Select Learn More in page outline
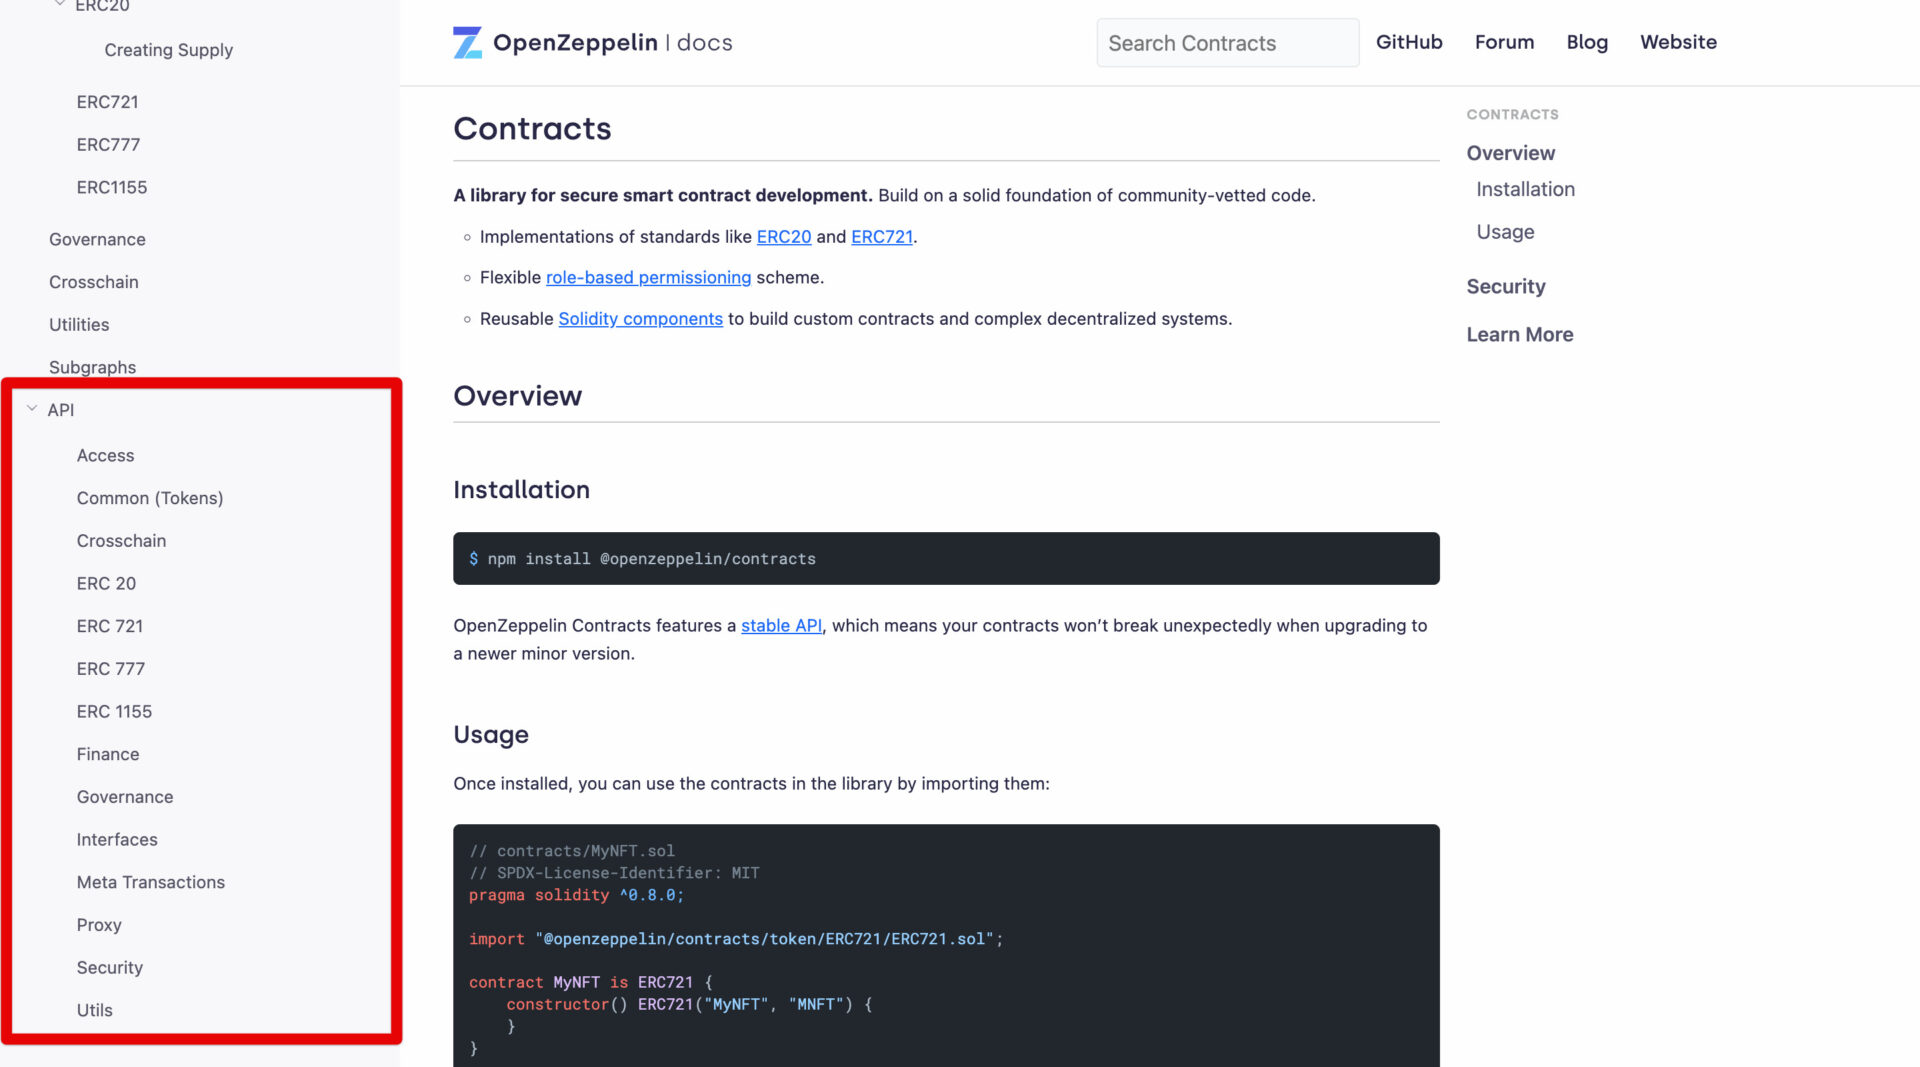This screenshot has height=1067, width=1920. pyautogui.click(x=1520, y=335)
